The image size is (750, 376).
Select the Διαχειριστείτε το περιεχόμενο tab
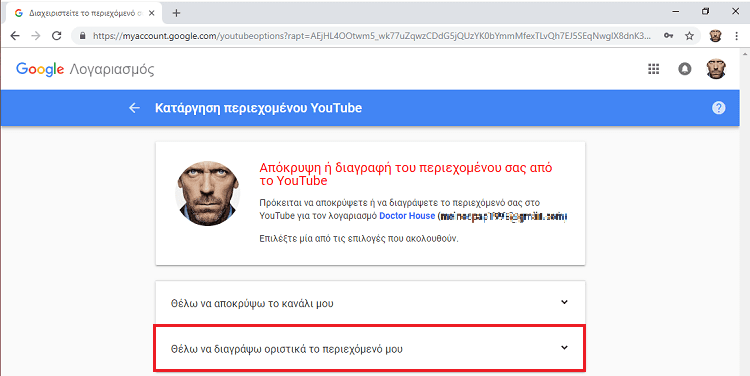click(85, 13)
